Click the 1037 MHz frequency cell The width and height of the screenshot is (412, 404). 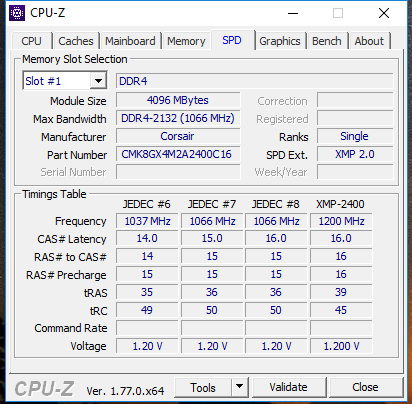(x=147, y=221)
